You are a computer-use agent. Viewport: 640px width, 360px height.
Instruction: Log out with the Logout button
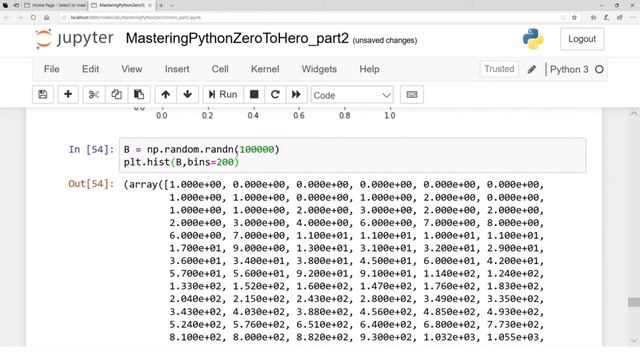pyautogui.click(x=582, y=39)
